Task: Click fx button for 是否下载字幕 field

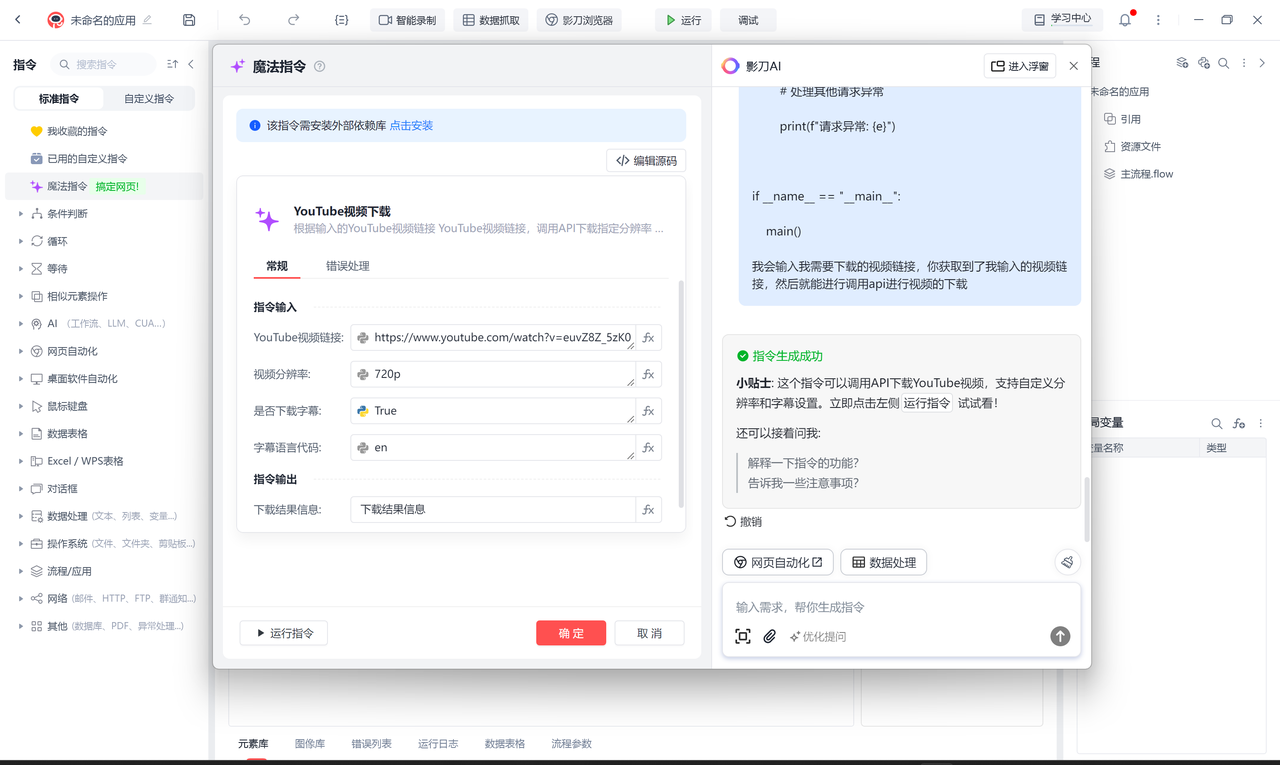Action: (x=648, y=411)
